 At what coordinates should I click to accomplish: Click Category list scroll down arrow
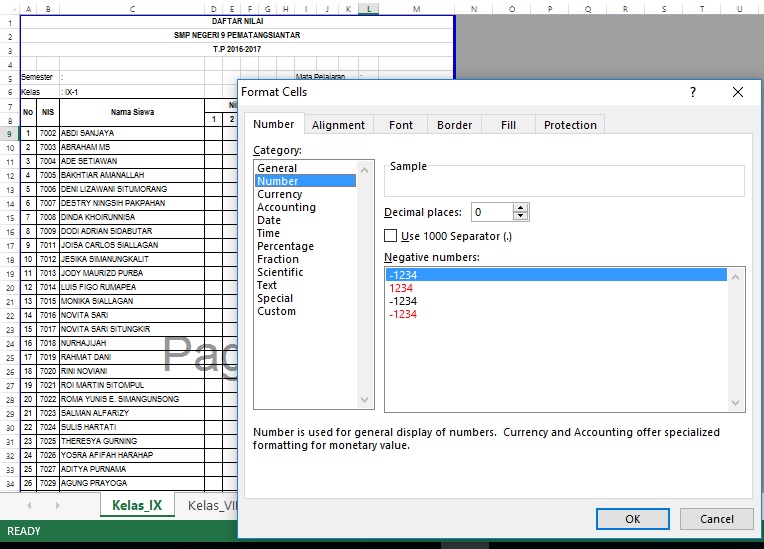pos(364,399)
